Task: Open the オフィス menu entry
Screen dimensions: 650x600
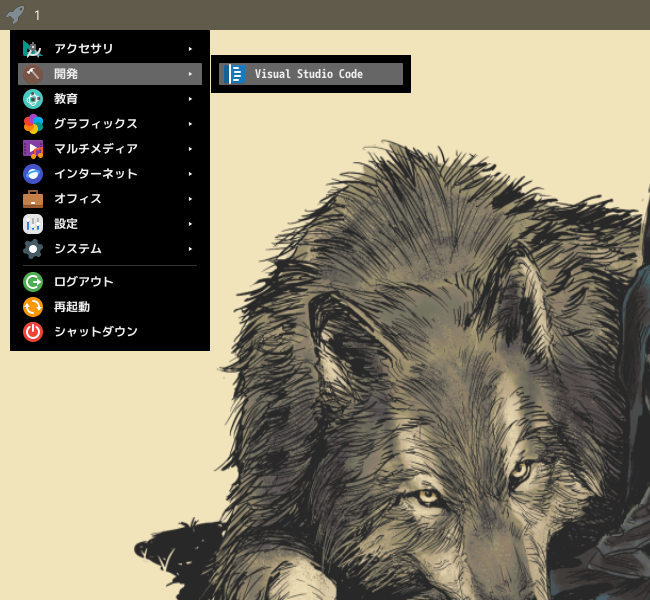Action: pyautogui.click(x=110, y=199)
